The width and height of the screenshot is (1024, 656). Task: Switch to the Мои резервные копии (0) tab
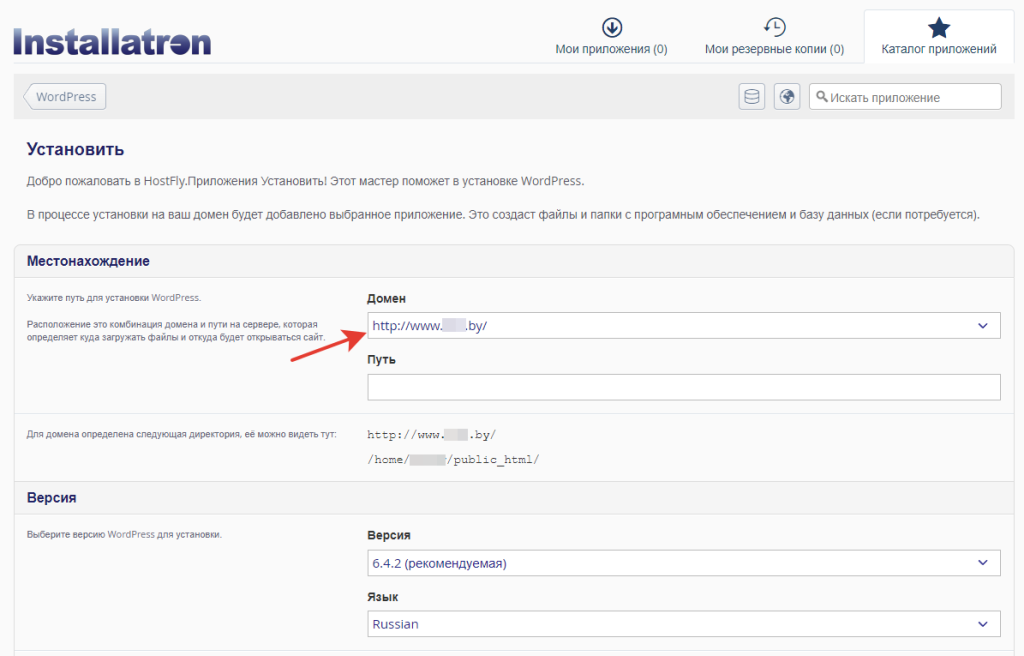click(x=774, y=49)
